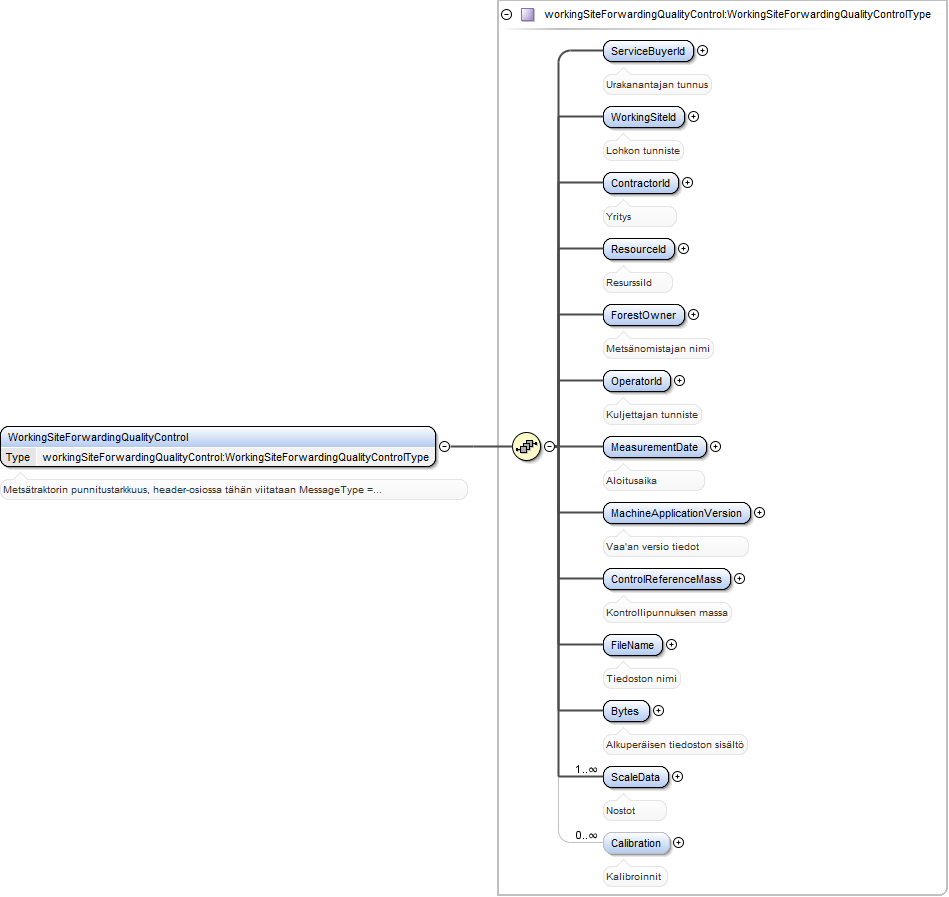Viewport: 949px width, 897px height.
Task: Collapse the sequence group minus icon
Action: [550, 447]
